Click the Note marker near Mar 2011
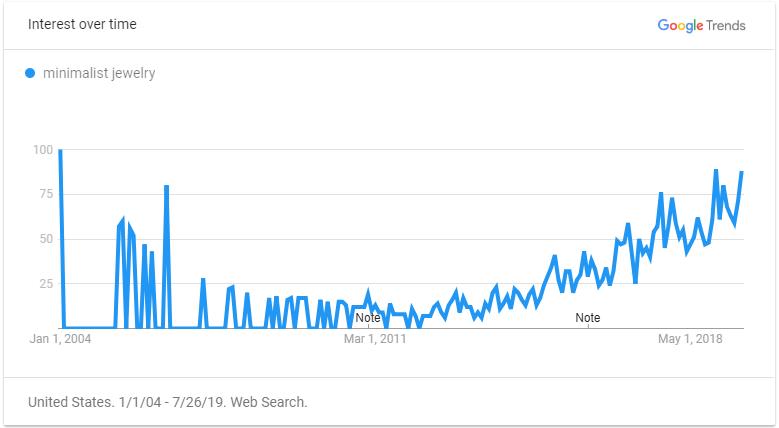Screen dimensions: 779x428 click(368, 318)
